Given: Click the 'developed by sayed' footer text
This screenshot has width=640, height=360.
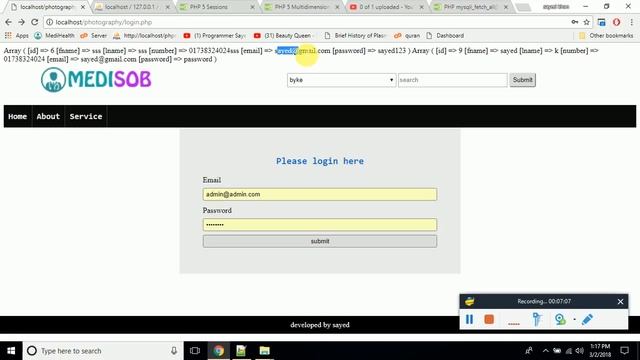Looking at the screenshot, I should [320, 325].
